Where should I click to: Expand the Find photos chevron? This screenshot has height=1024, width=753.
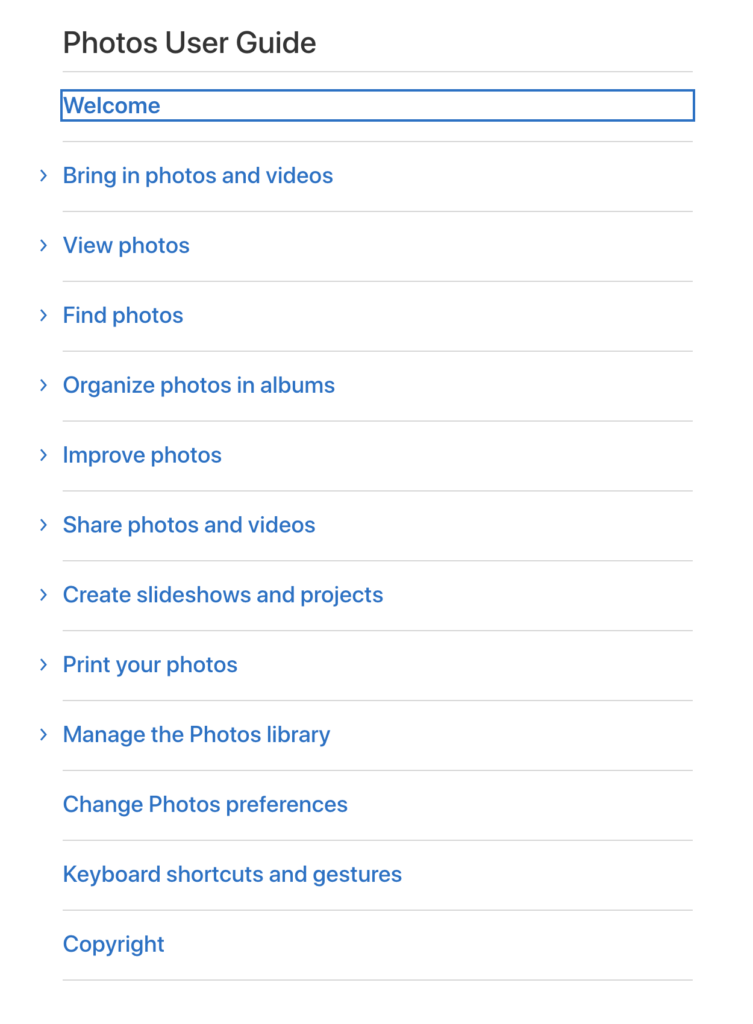point(43,315)
